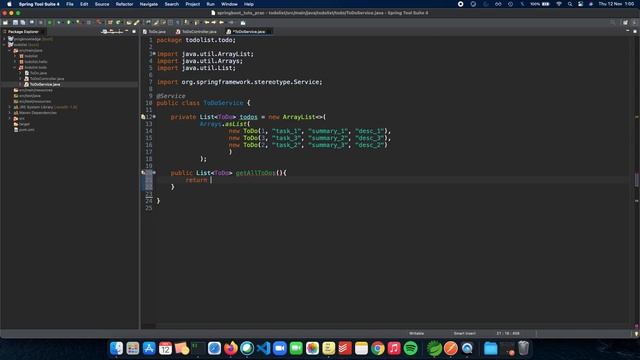
Task: Open the App Store from the Dock
Action: click(x=149, y=348)
